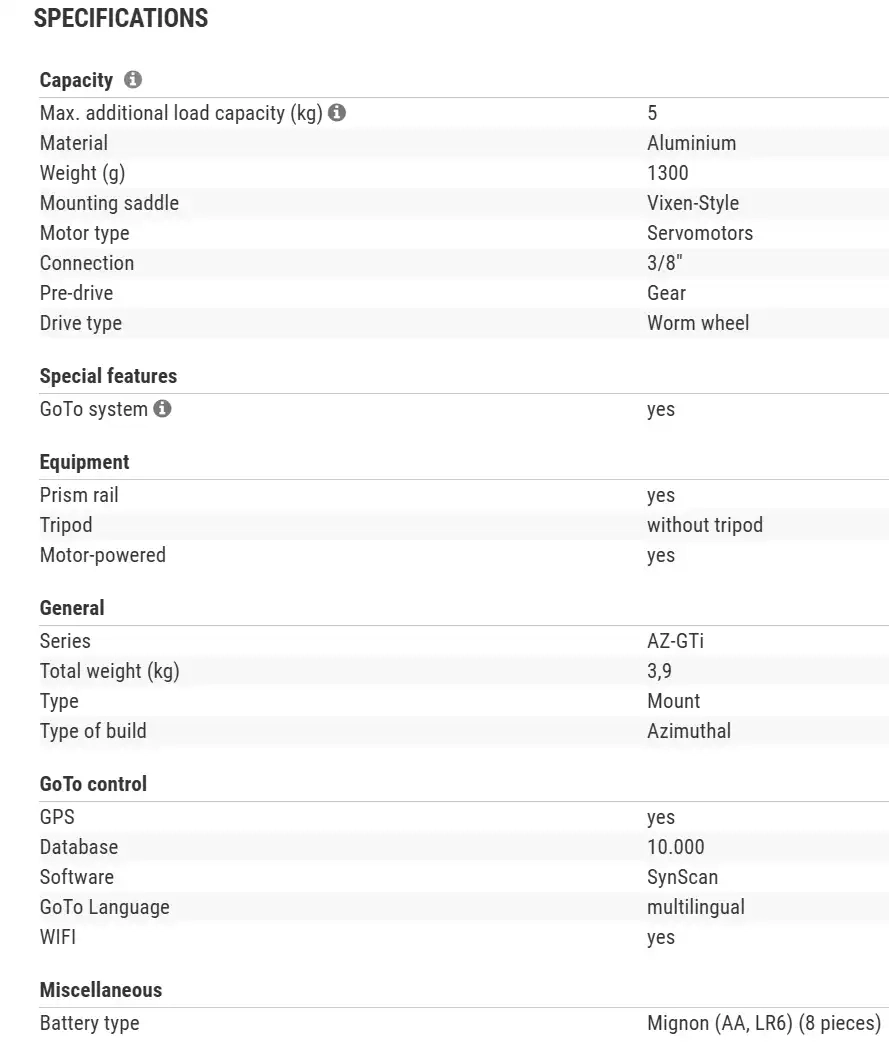The height and width of the screenshot is (1060, 889).
Task: Select the Servomotors motor type value
Action: (700, 233)
